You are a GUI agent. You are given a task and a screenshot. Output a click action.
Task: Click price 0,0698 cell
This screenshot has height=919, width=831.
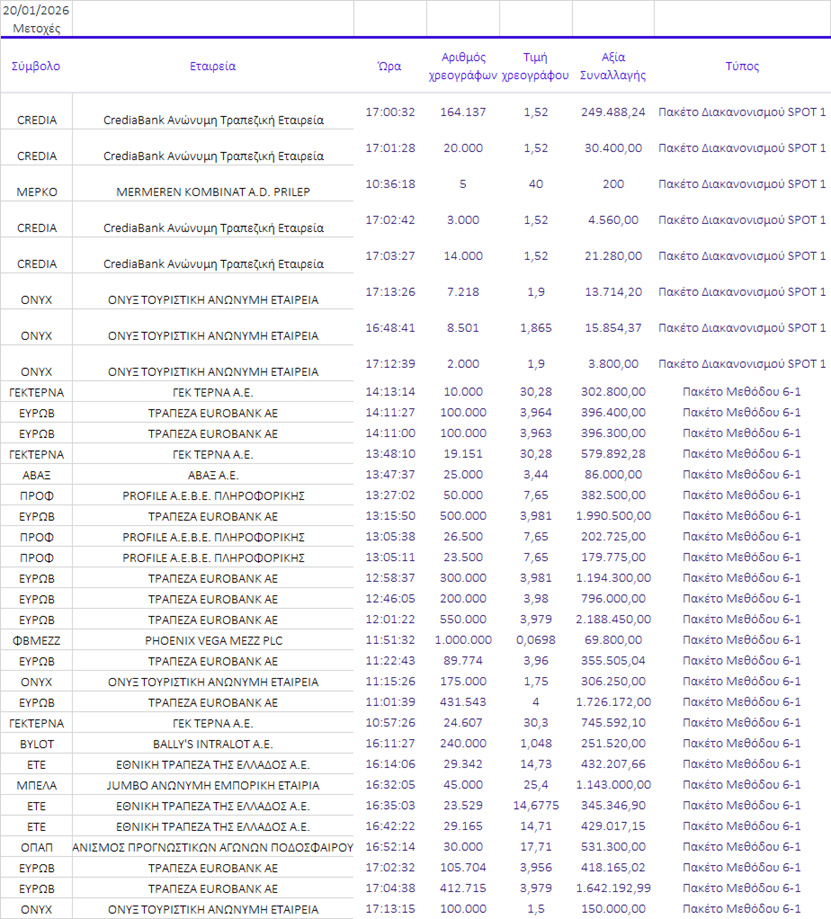click(536, 640)
